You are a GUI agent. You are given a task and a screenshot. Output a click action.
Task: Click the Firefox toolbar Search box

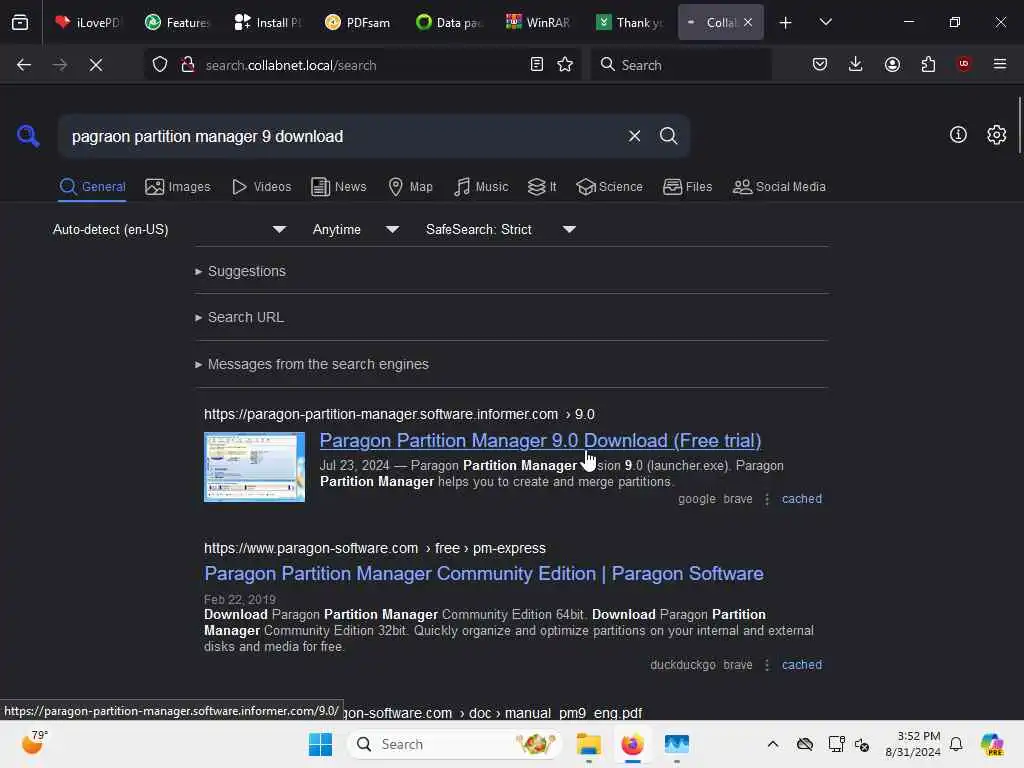tap(680, 65)
